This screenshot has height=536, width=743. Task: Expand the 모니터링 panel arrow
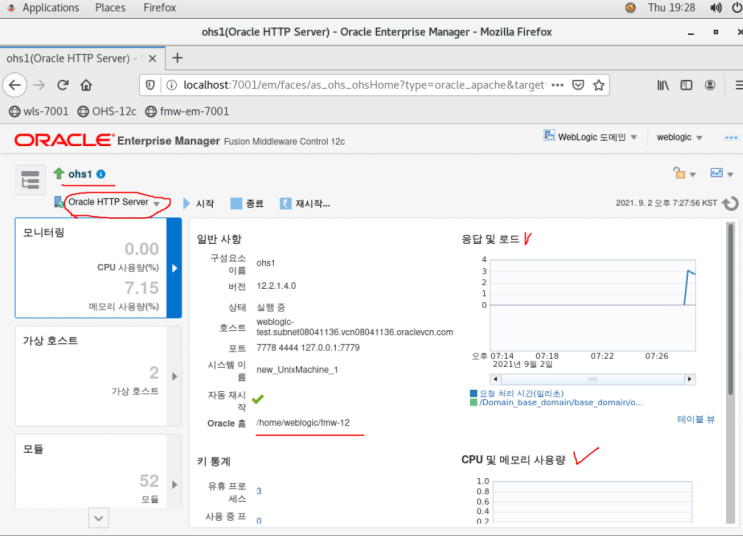[x=174, y=268]
